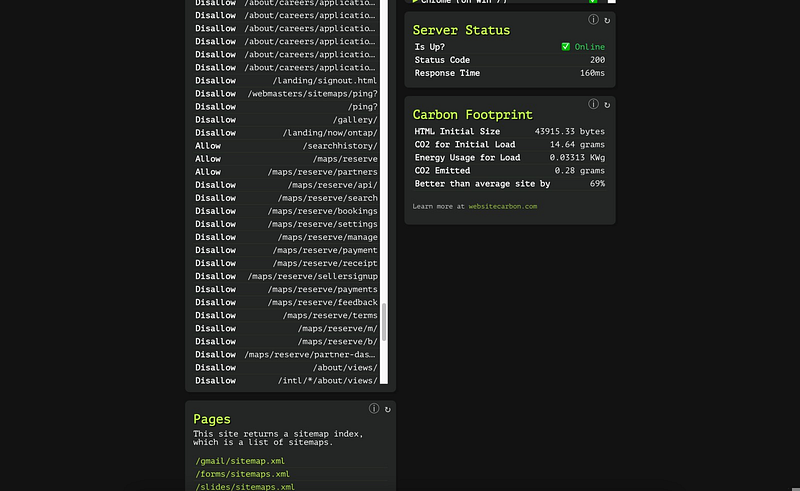Click the "/maps/reserve/sellersignup" path
This screenshot has height=491, width=800.
point(313,276)
